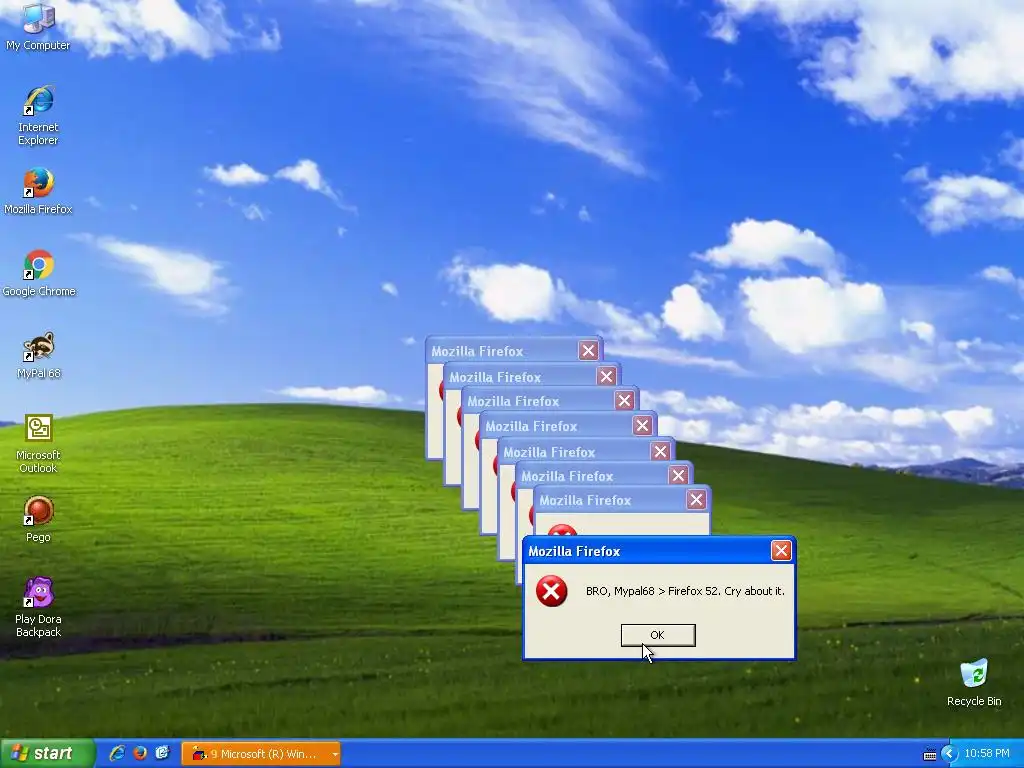The image size is (1024, 768).
Task: Click the 10:58 PM clock
Action: (987, 754)
